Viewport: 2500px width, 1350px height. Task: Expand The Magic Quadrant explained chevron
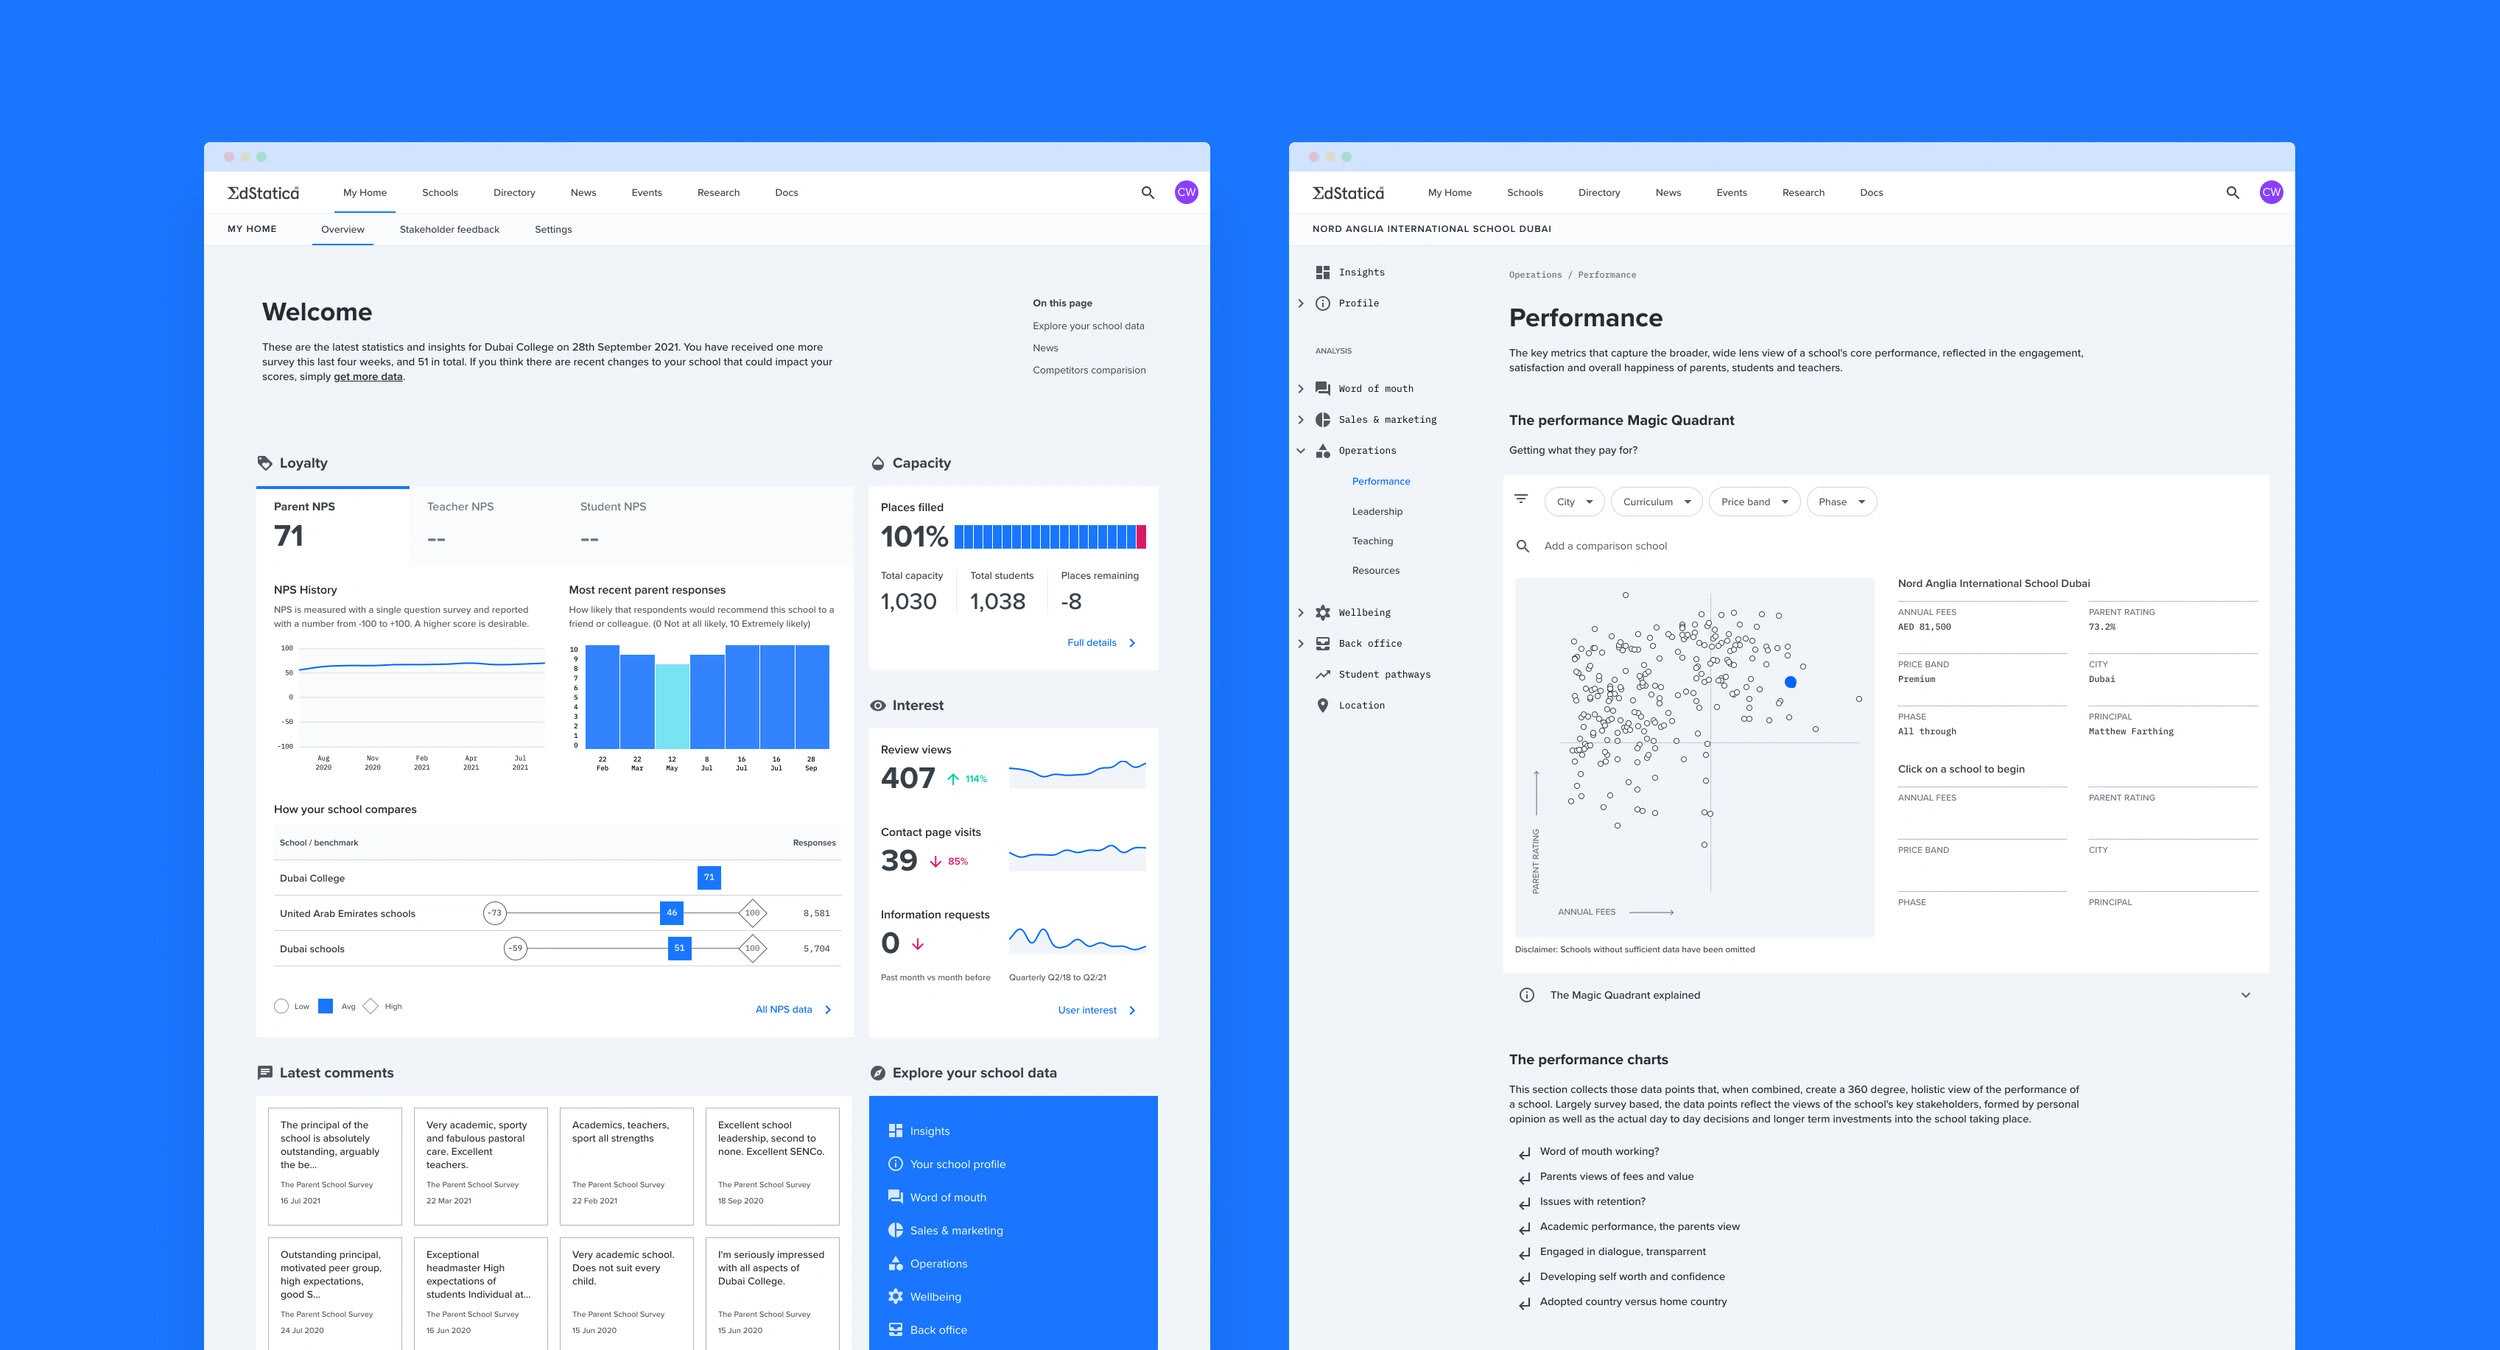2246,995
